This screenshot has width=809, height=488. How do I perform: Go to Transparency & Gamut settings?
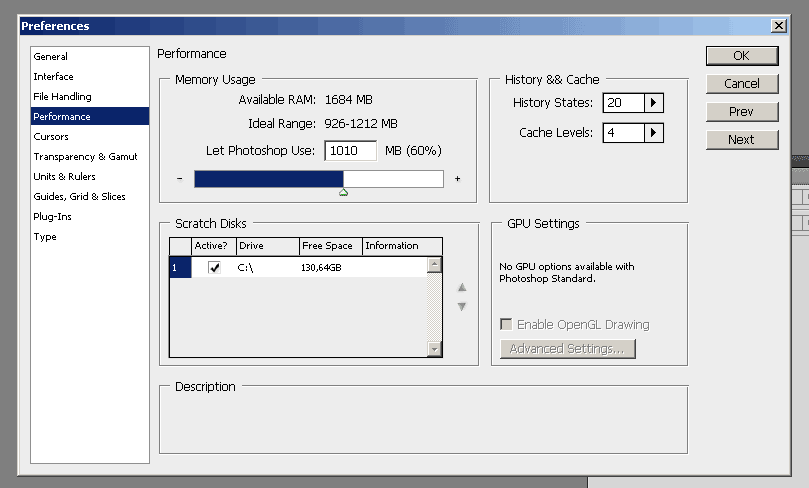(85, 157)
